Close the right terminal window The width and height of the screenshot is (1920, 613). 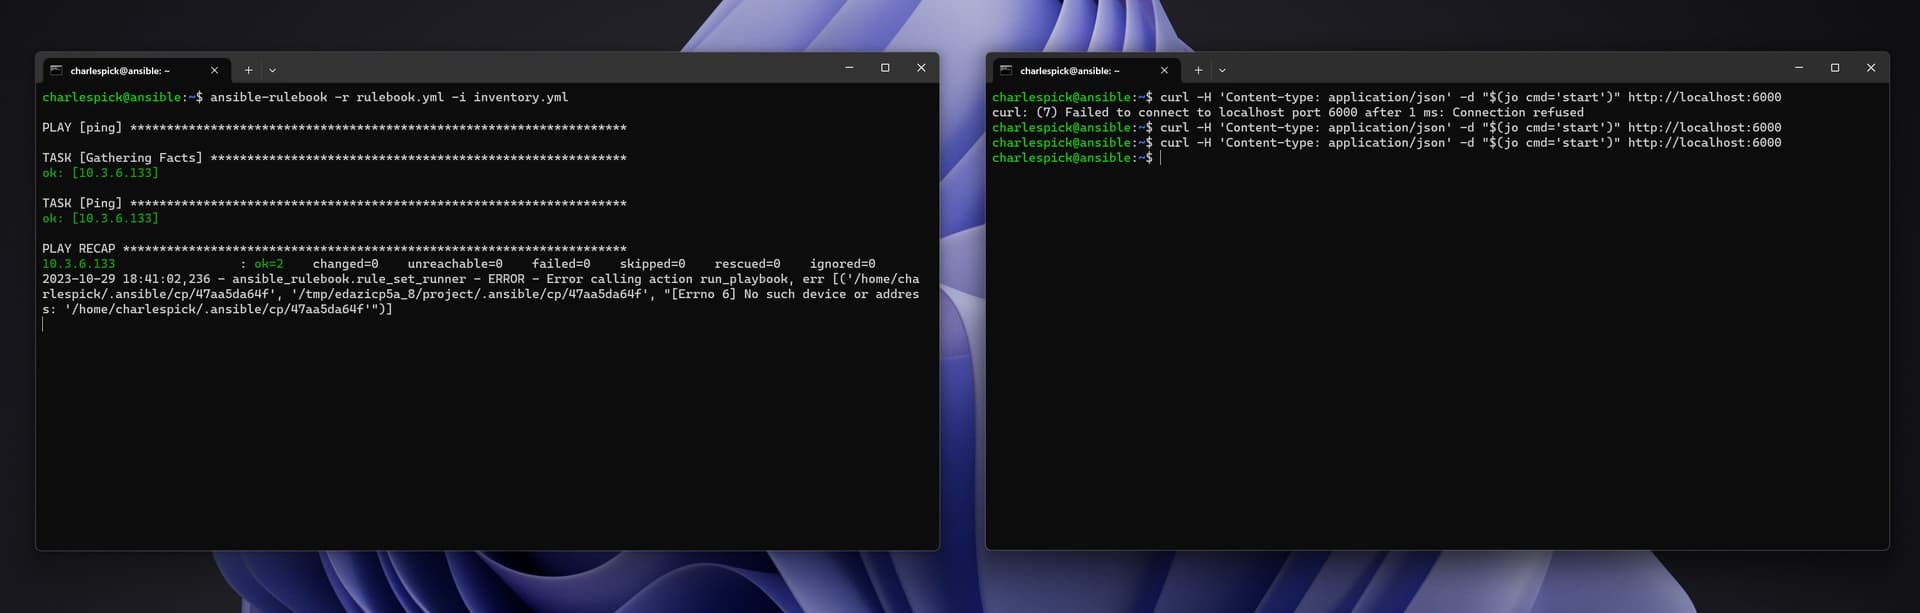coord(1871,67)
